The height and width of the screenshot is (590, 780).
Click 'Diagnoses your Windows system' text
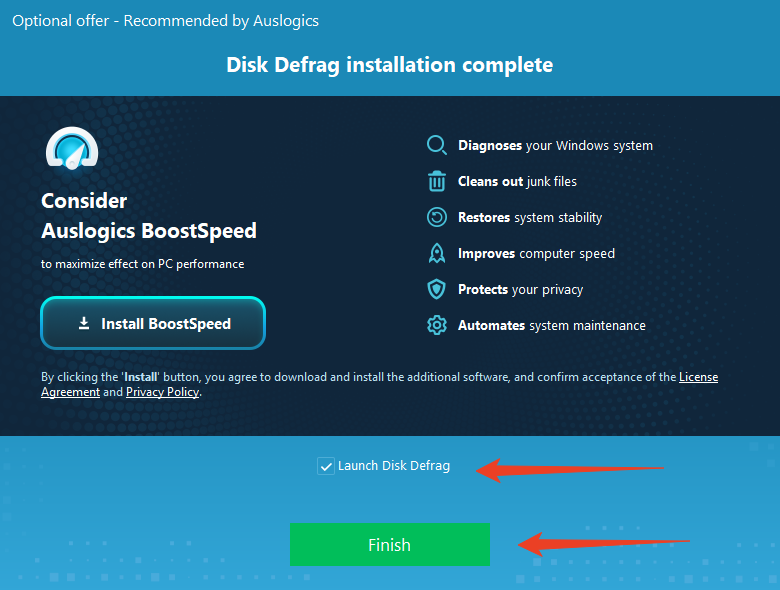click(x=555, y=145)
